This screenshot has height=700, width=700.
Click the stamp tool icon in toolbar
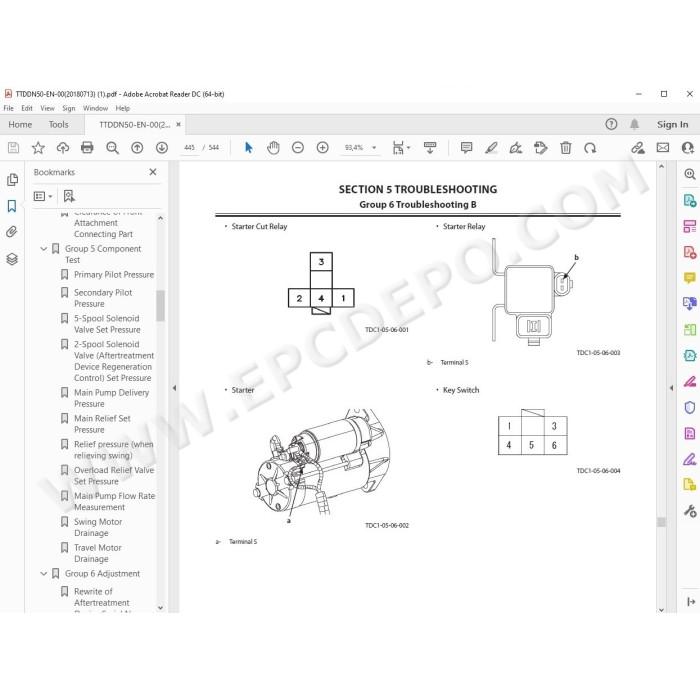[x=541, y=148]
